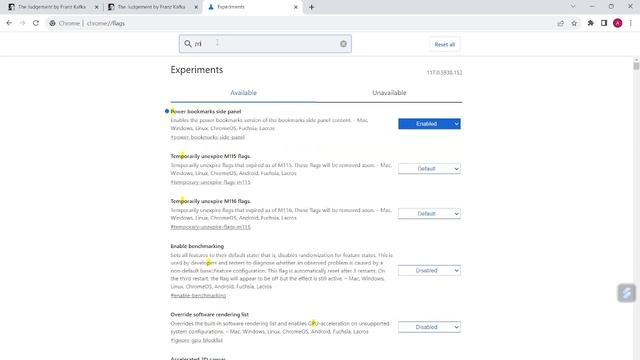Viewport: 640px width, 360px height.
Task: Click into the Search flags input field
Action: point(265,44)
